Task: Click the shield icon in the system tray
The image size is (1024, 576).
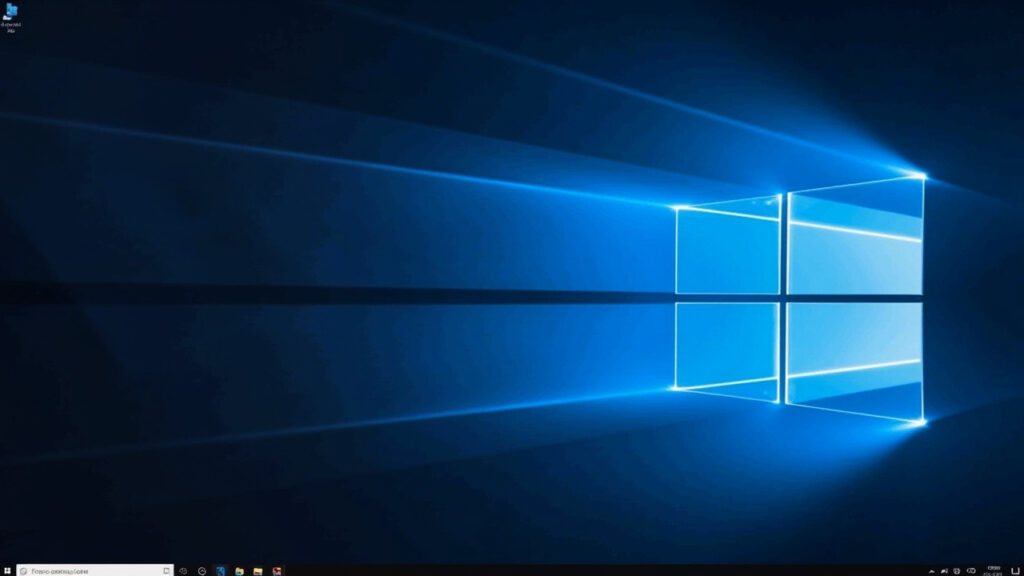Action: coord(956,570)
